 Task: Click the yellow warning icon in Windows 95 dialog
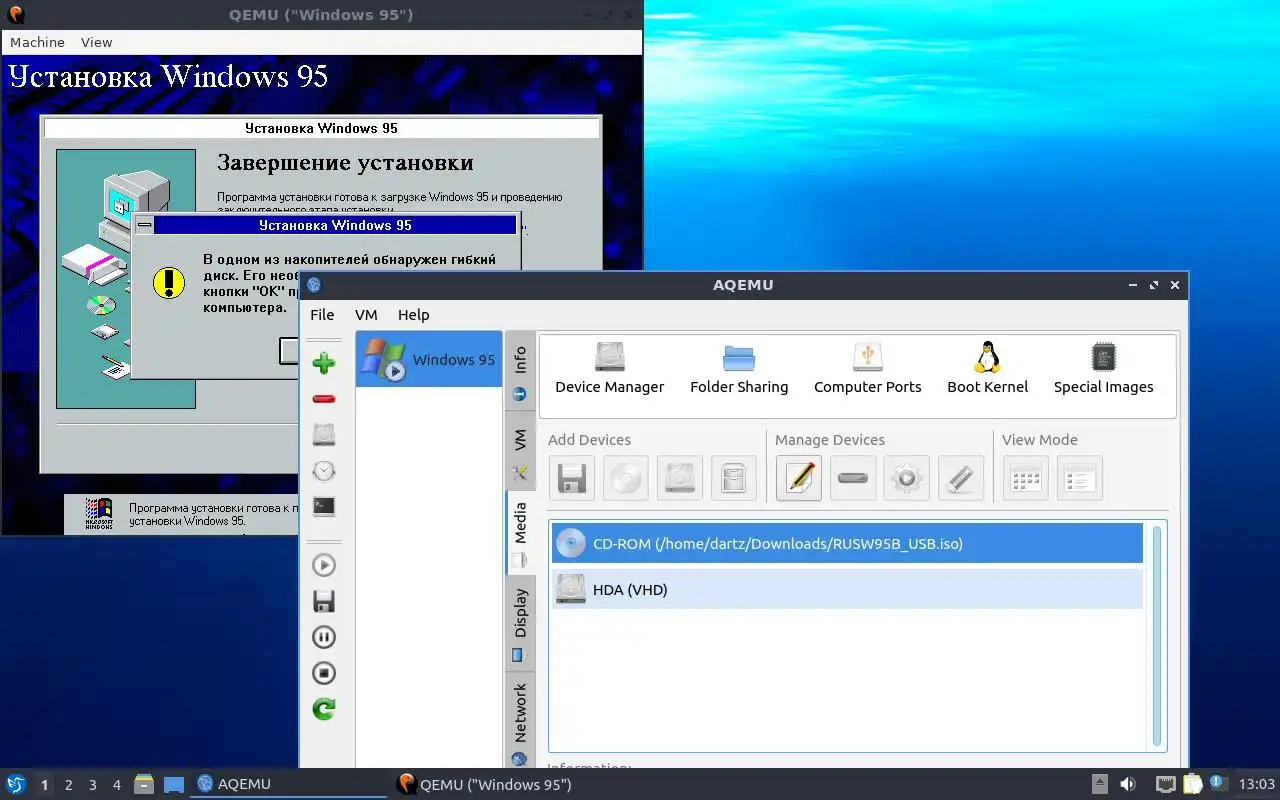tap(169, 283)
